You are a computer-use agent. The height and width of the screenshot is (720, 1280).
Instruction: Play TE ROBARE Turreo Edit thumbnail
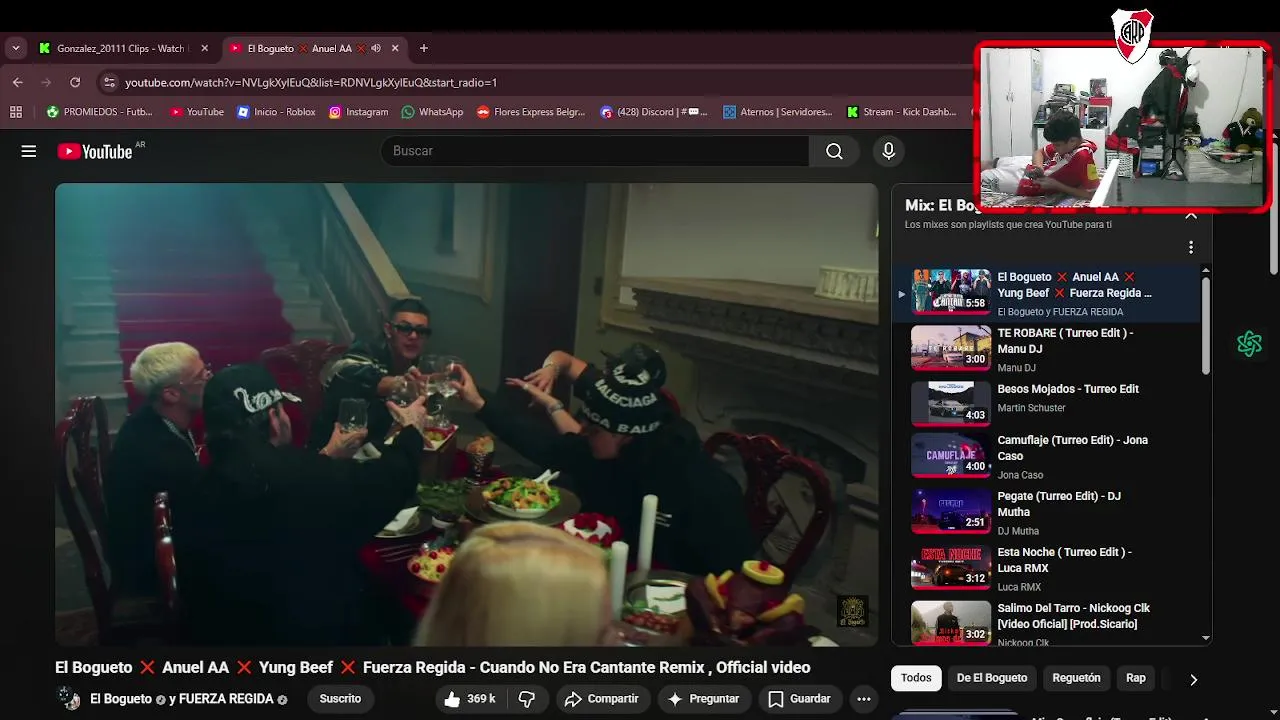[x=951, y=348]
